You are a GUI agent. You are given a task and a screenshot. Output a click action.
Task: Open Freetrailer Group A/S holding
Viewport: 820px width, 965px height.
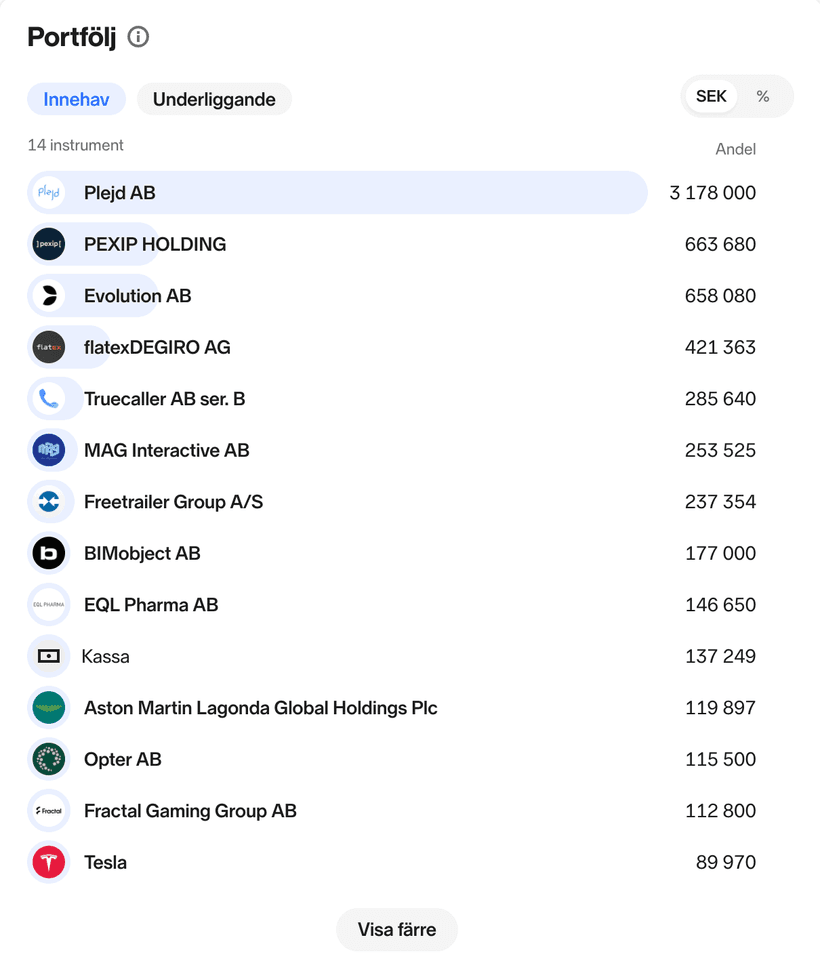[x=173, y=502]
